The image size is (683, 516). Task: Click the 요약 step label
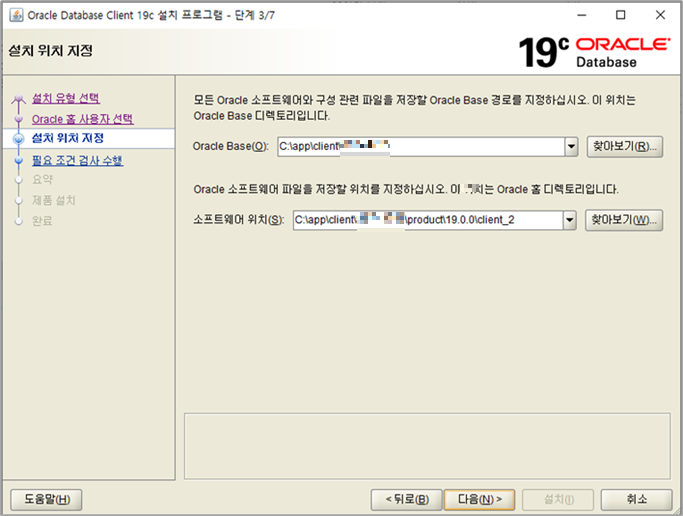[x=42, y=179]
